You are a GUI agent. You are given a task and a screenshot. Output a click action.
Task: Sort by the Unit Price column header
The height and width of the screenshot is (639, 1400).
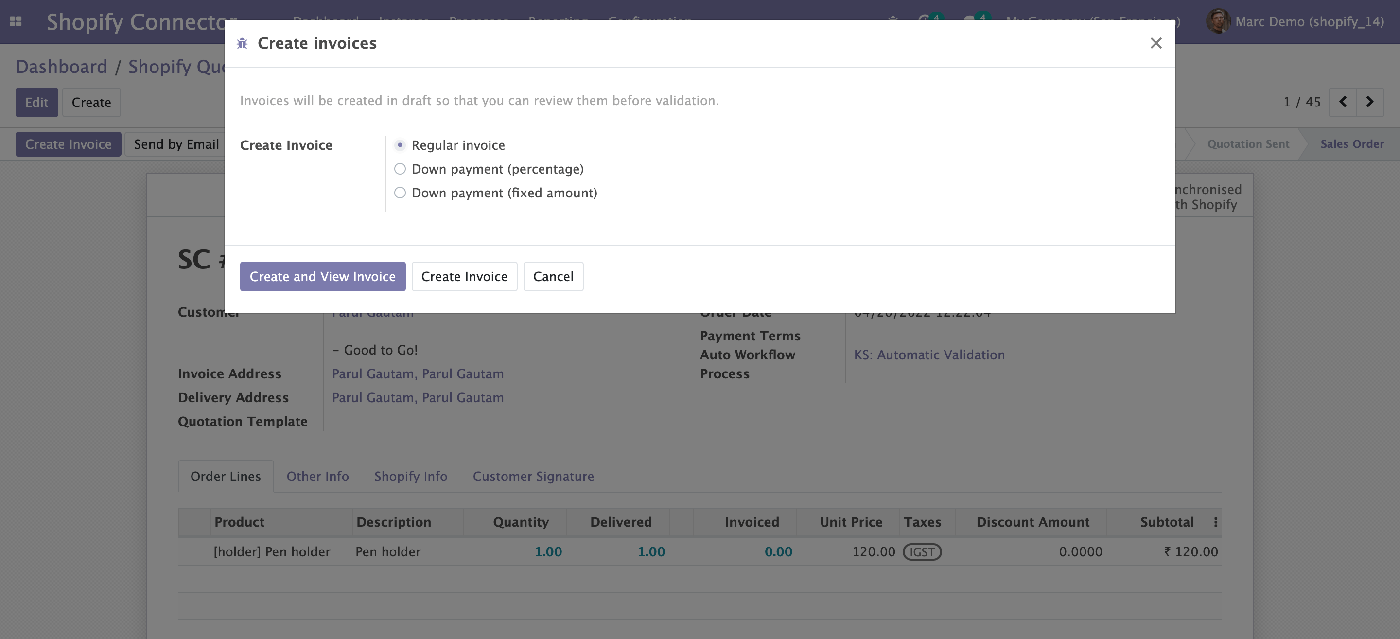[x=848, y=522]
